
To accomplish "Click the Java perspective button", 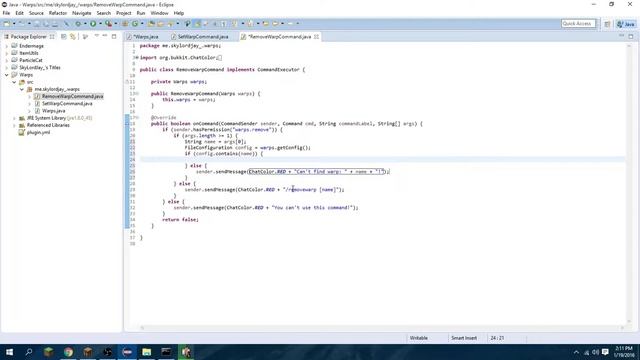I will [x=626, y=24].
